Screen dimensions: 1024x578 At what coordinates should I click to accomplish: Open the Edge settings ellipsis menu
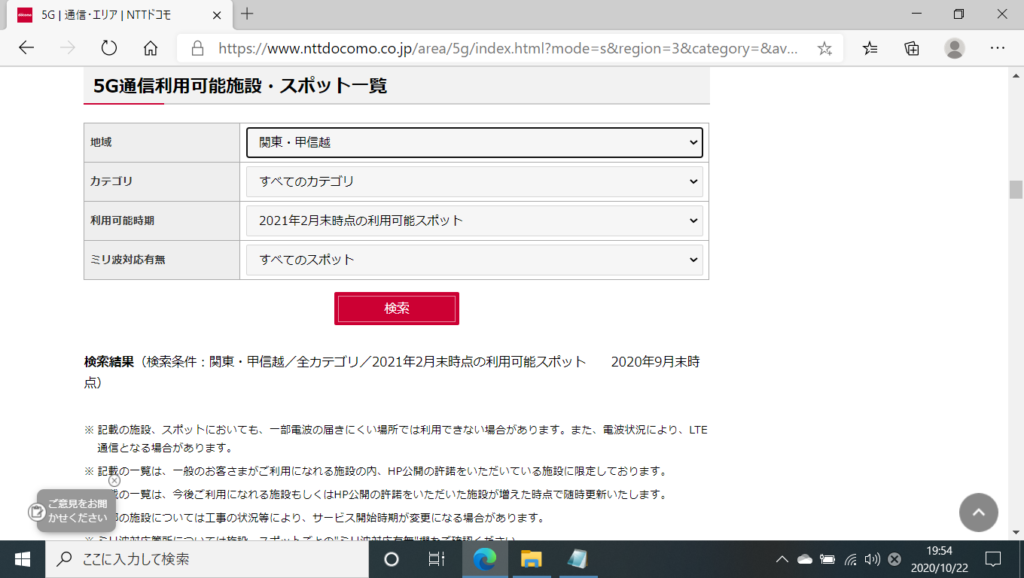coord(997,48)
